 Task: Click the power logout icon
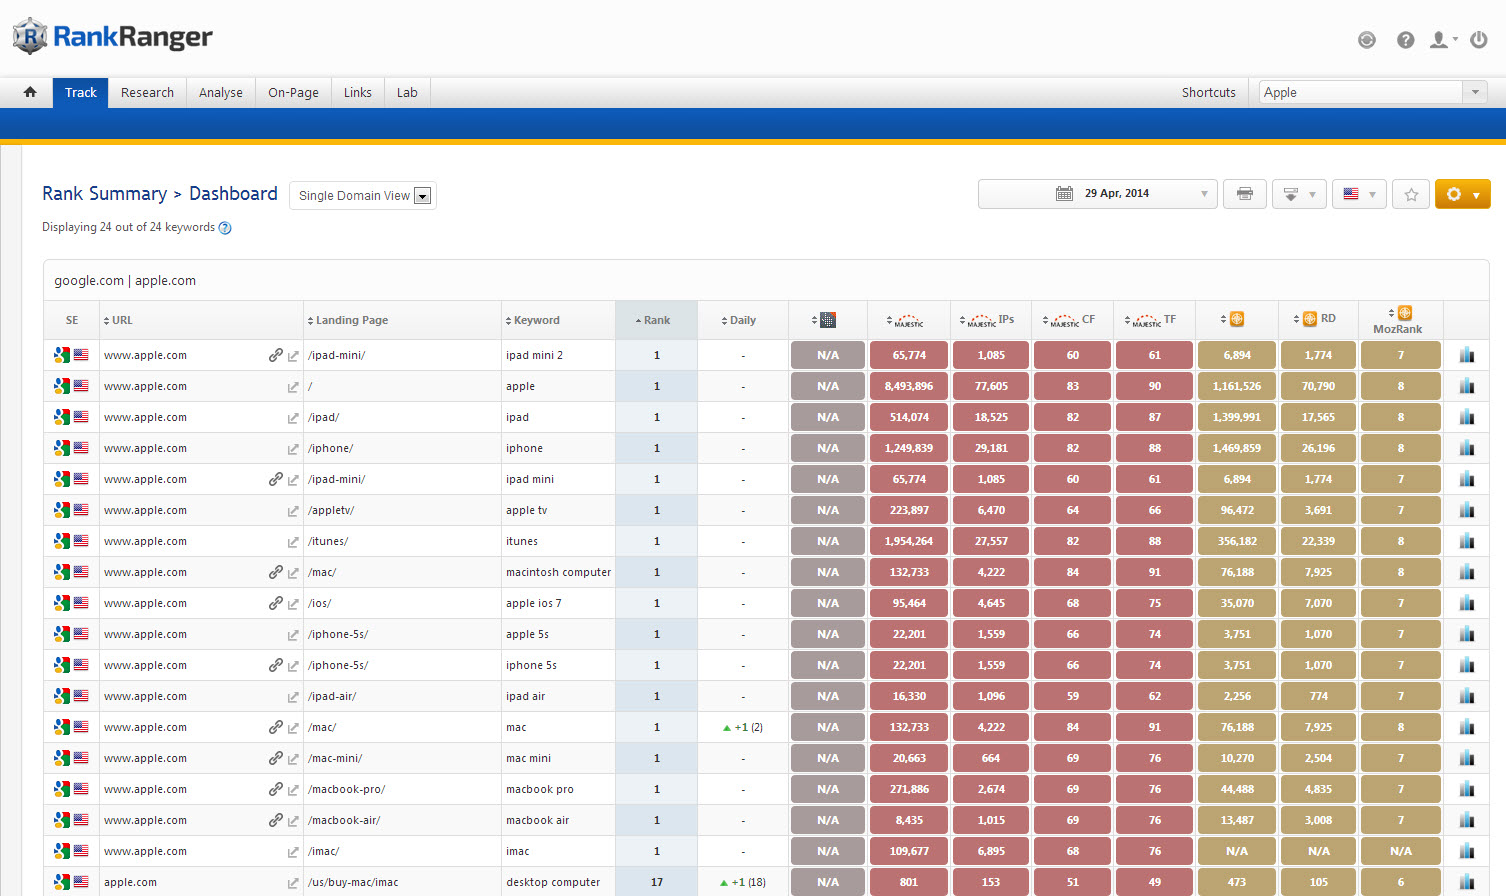coord(1478,40)
